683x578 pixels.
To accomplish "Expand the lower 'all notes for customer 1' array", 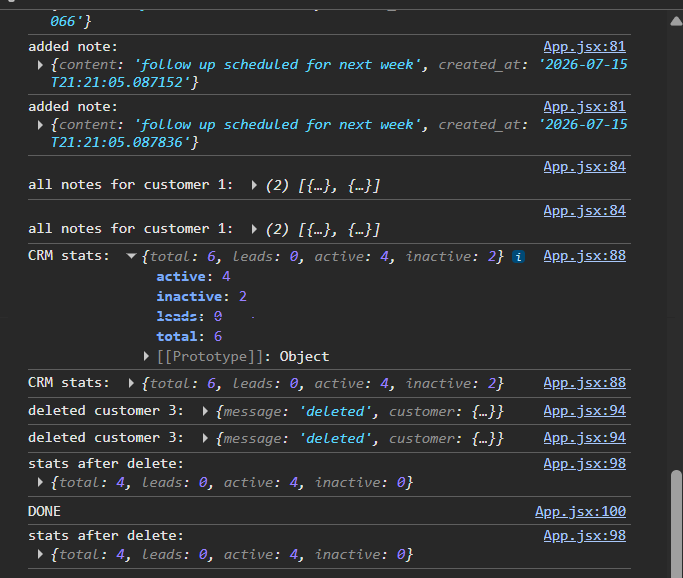I will [254, 229].
